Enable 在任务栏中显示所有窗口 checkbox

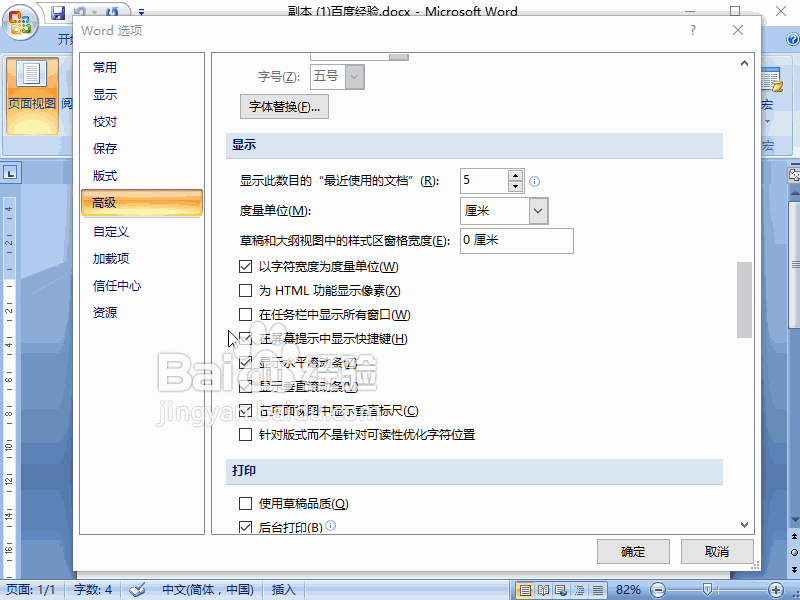(245, 314)
